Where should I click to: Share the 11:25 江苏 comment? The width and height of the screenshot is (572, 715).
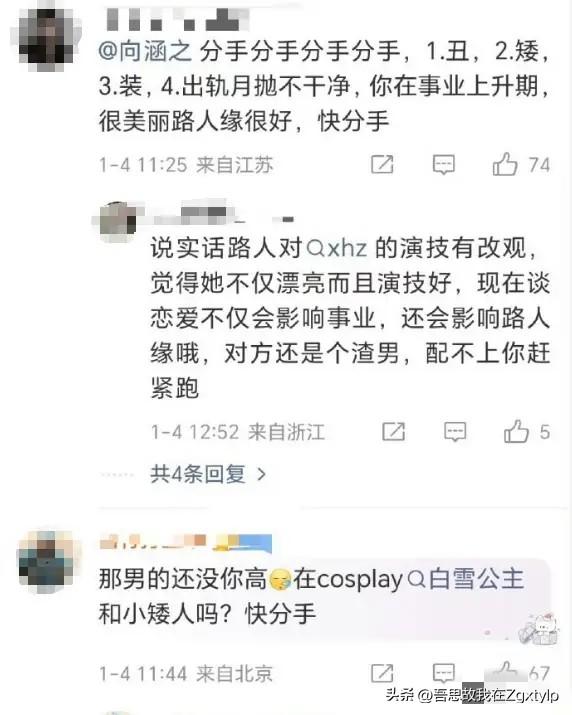(382, 165)
